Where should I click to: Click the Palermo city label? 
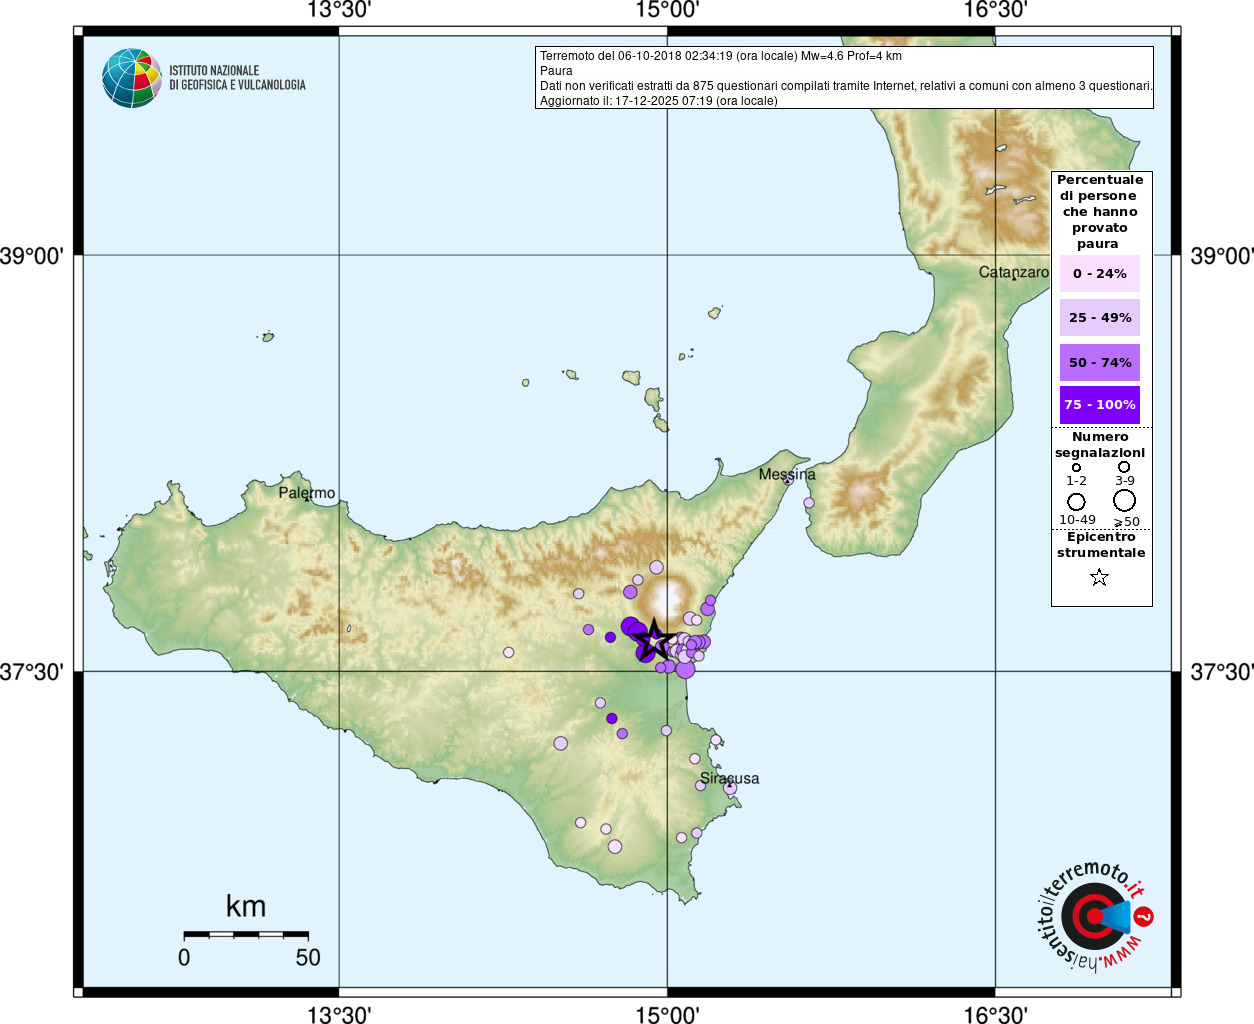point(307,493)
